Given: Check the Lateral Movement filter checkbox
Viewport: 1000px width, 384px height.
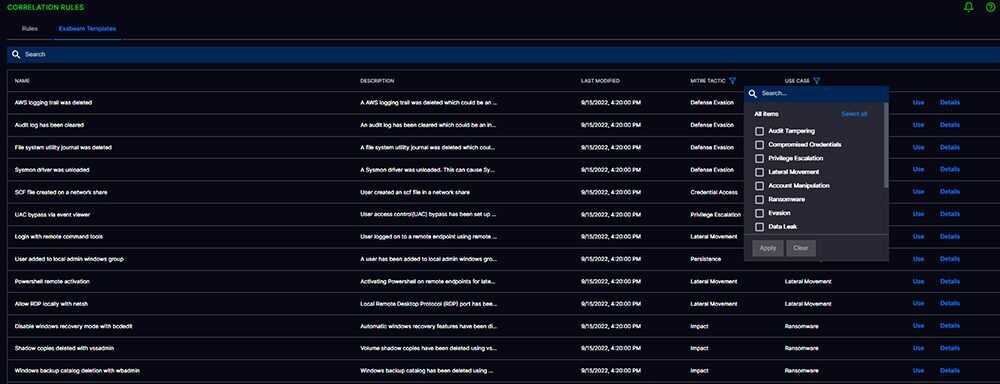Looking at the screenshot, I should point(760,172).
